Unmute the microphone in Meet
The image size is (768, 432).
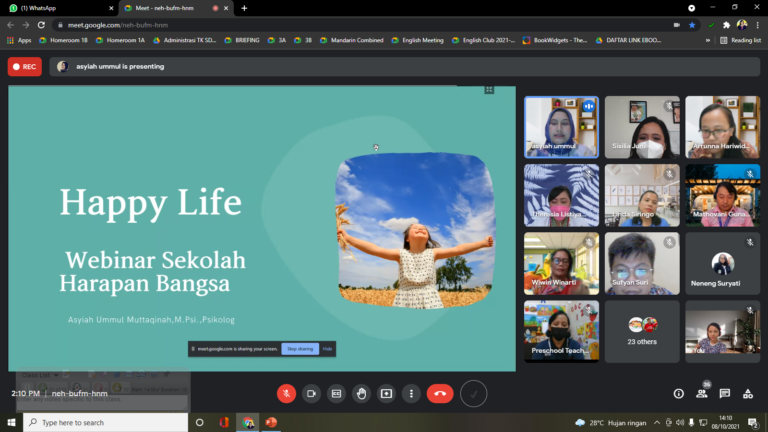(x=286, y=394)
